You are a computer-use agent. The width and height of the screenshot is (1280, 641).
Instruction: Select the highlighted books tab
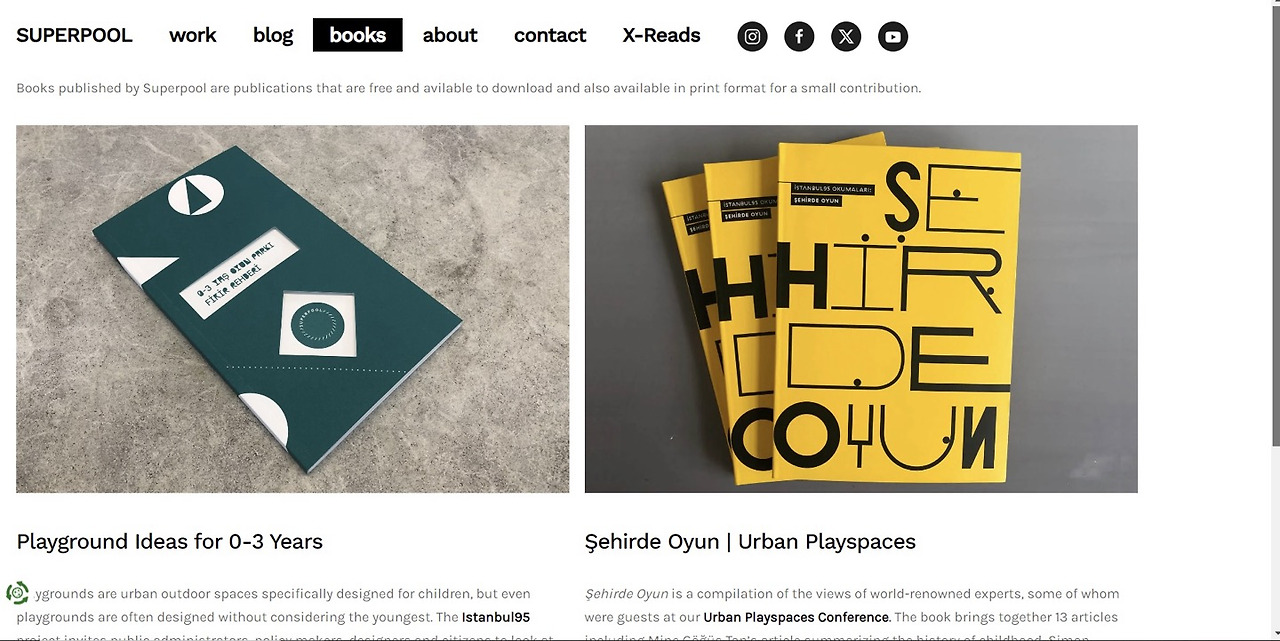coord(358,35)
